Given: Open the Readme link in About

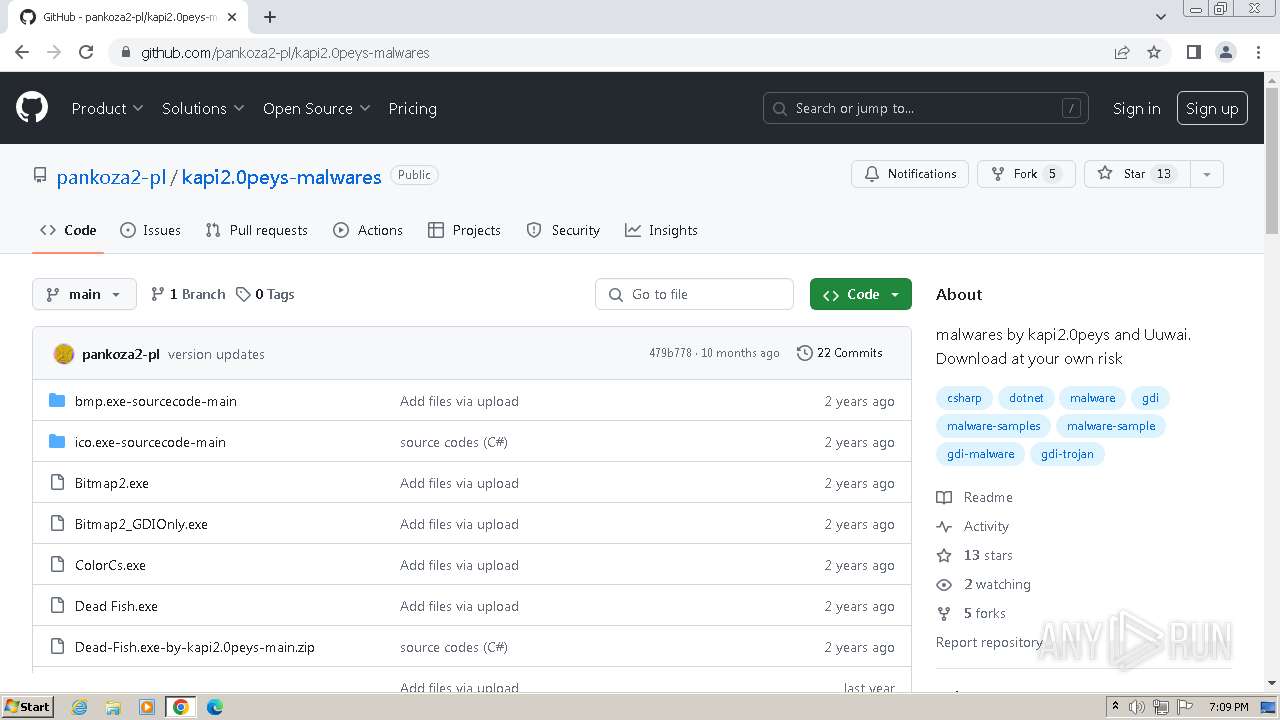Looking at the screenshot, I should click(x=975, y=497).
